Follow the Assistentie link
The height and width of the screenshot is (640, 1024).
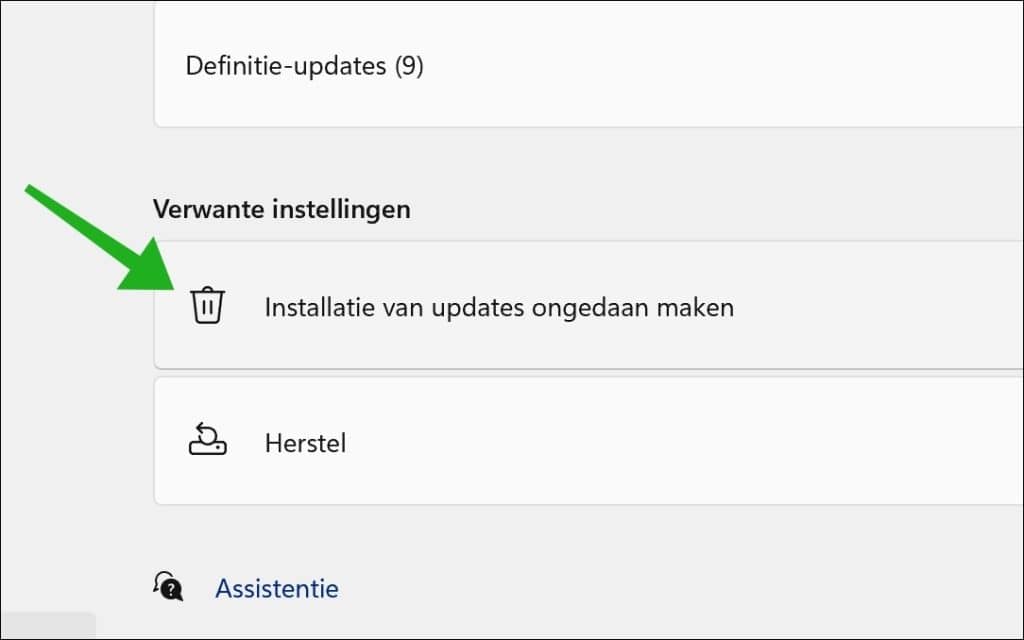pyautogui.click(x=276, y=588)
